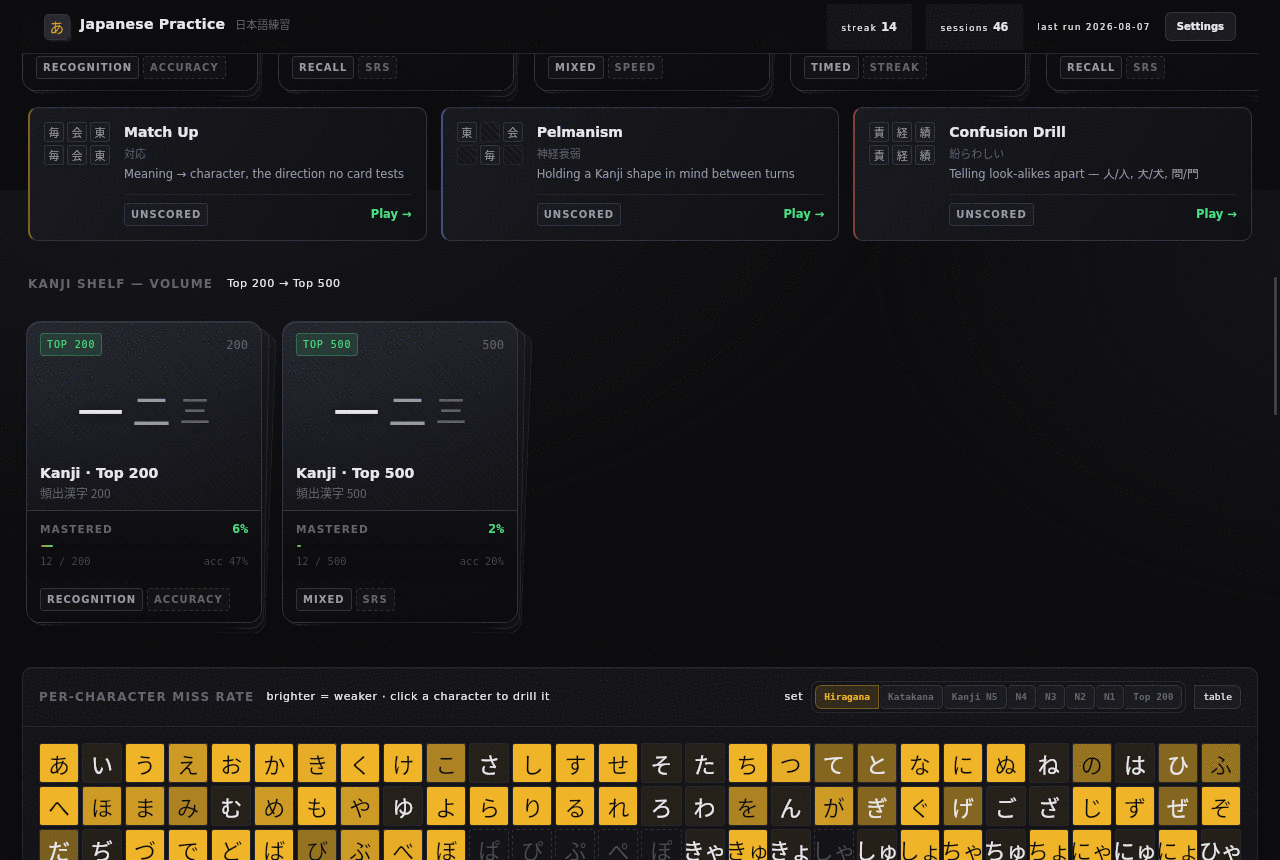Toggle the table view button
1280x860 pixels.
[x=1217, y=697]
